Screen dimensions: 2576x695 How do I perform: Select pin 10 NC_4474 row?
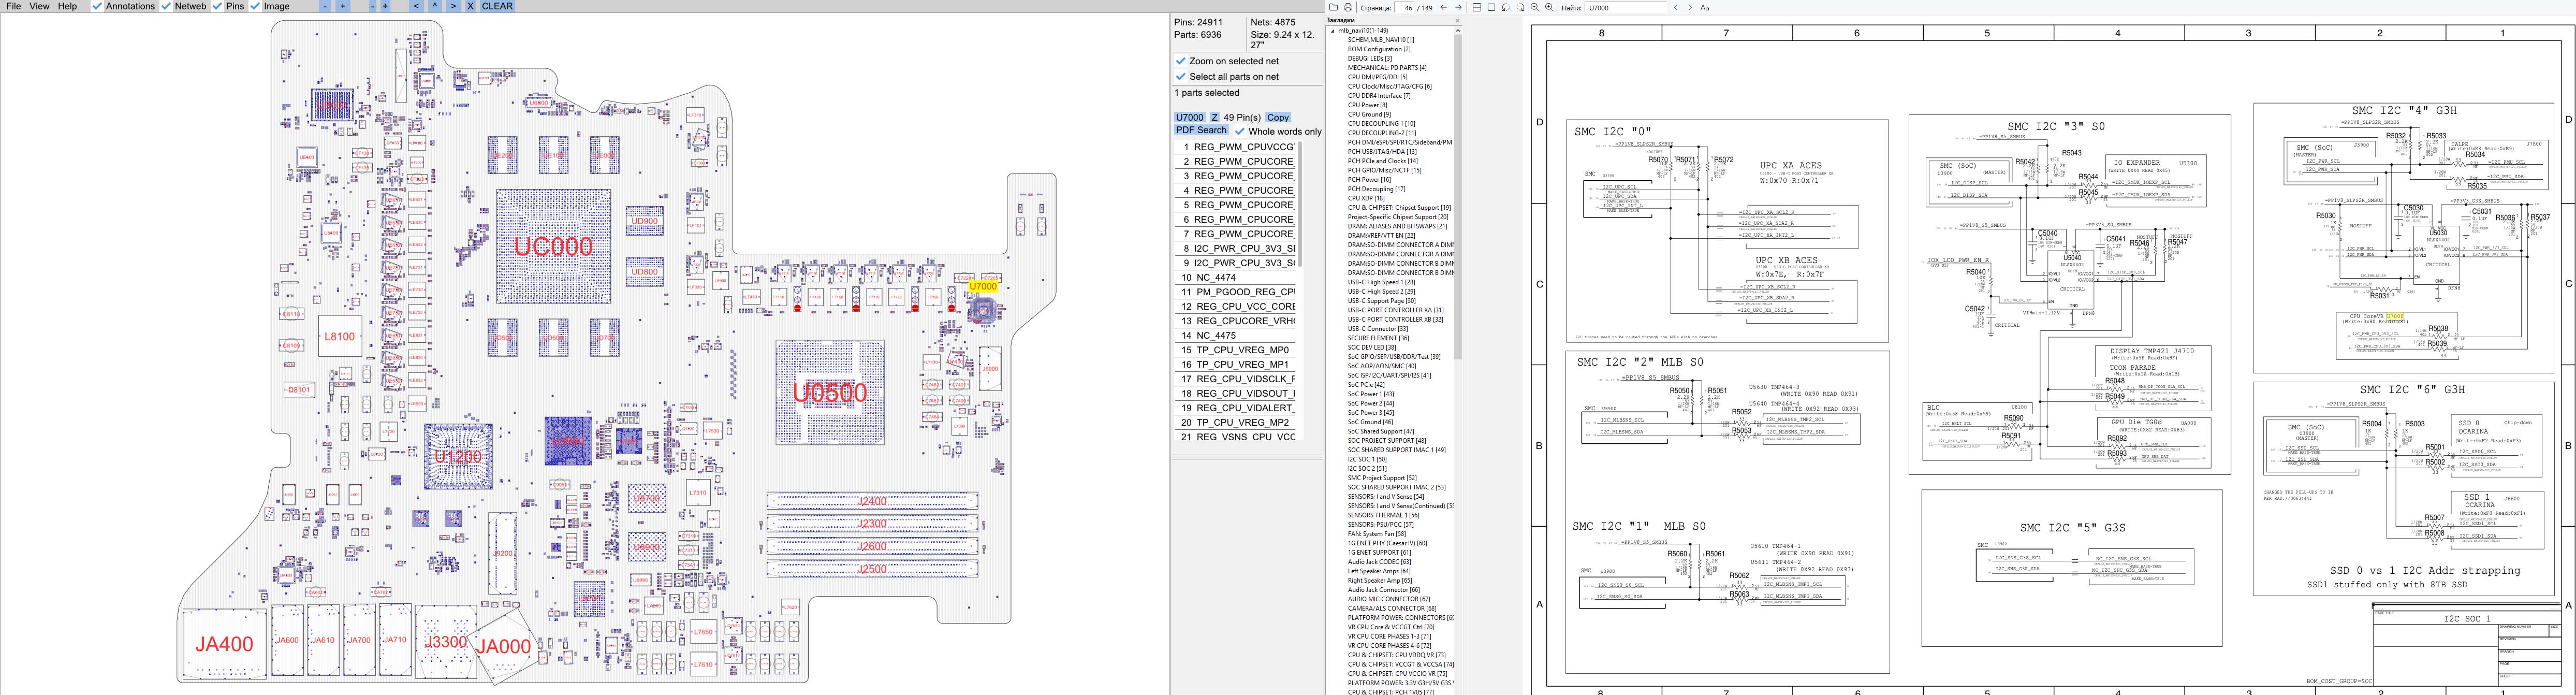pos(1236,277)
